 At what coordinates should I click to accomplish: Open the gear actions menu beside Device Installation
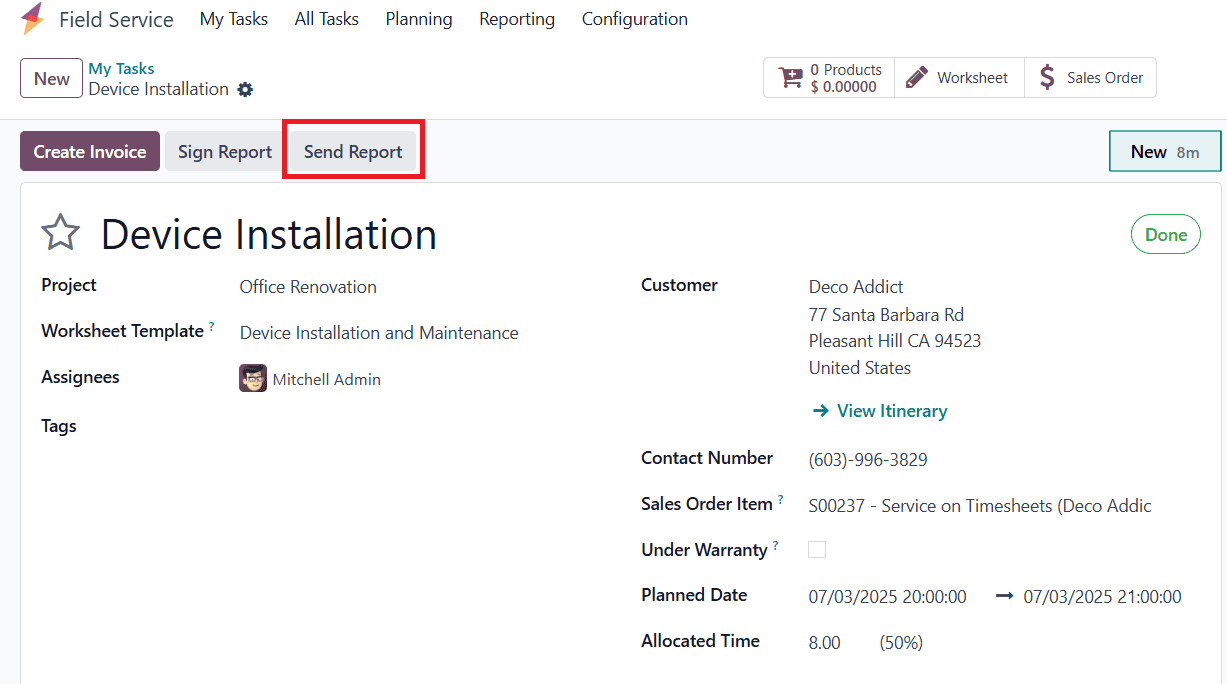click(245, 90)
